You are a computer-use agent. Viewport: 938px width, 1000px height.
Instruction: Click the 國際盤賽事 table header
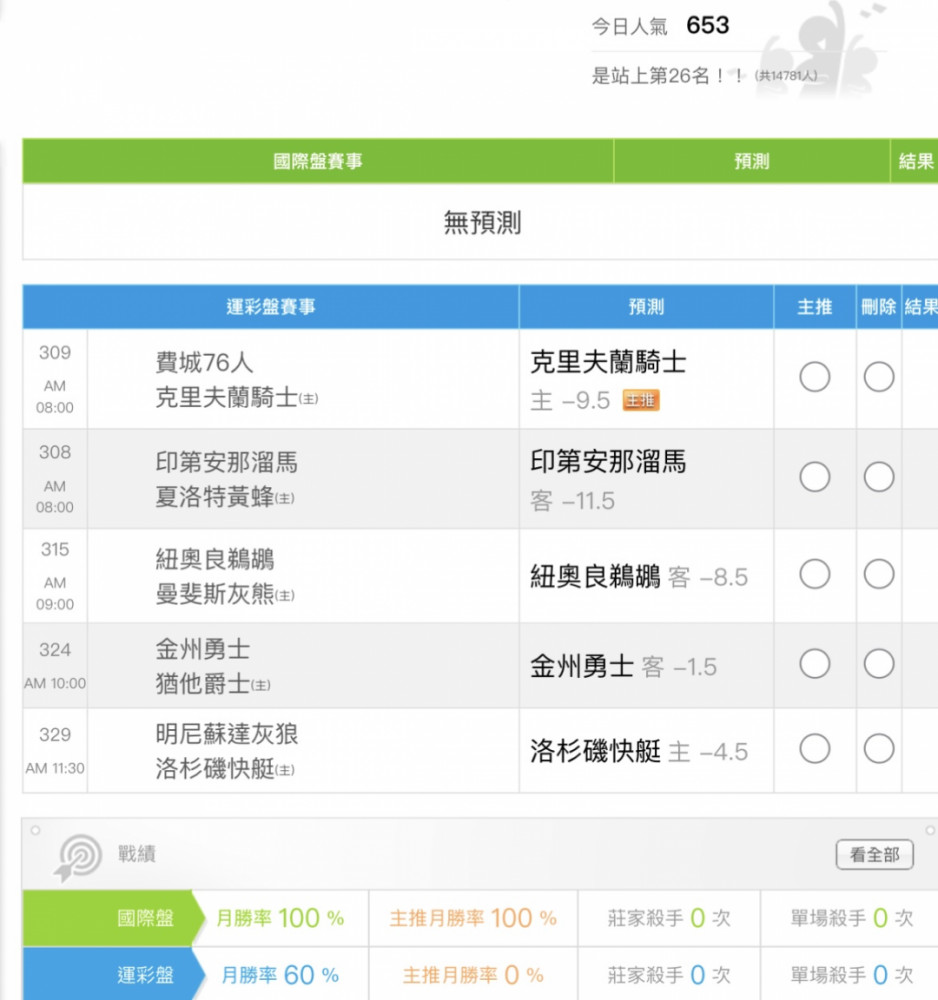click(318, 161)
